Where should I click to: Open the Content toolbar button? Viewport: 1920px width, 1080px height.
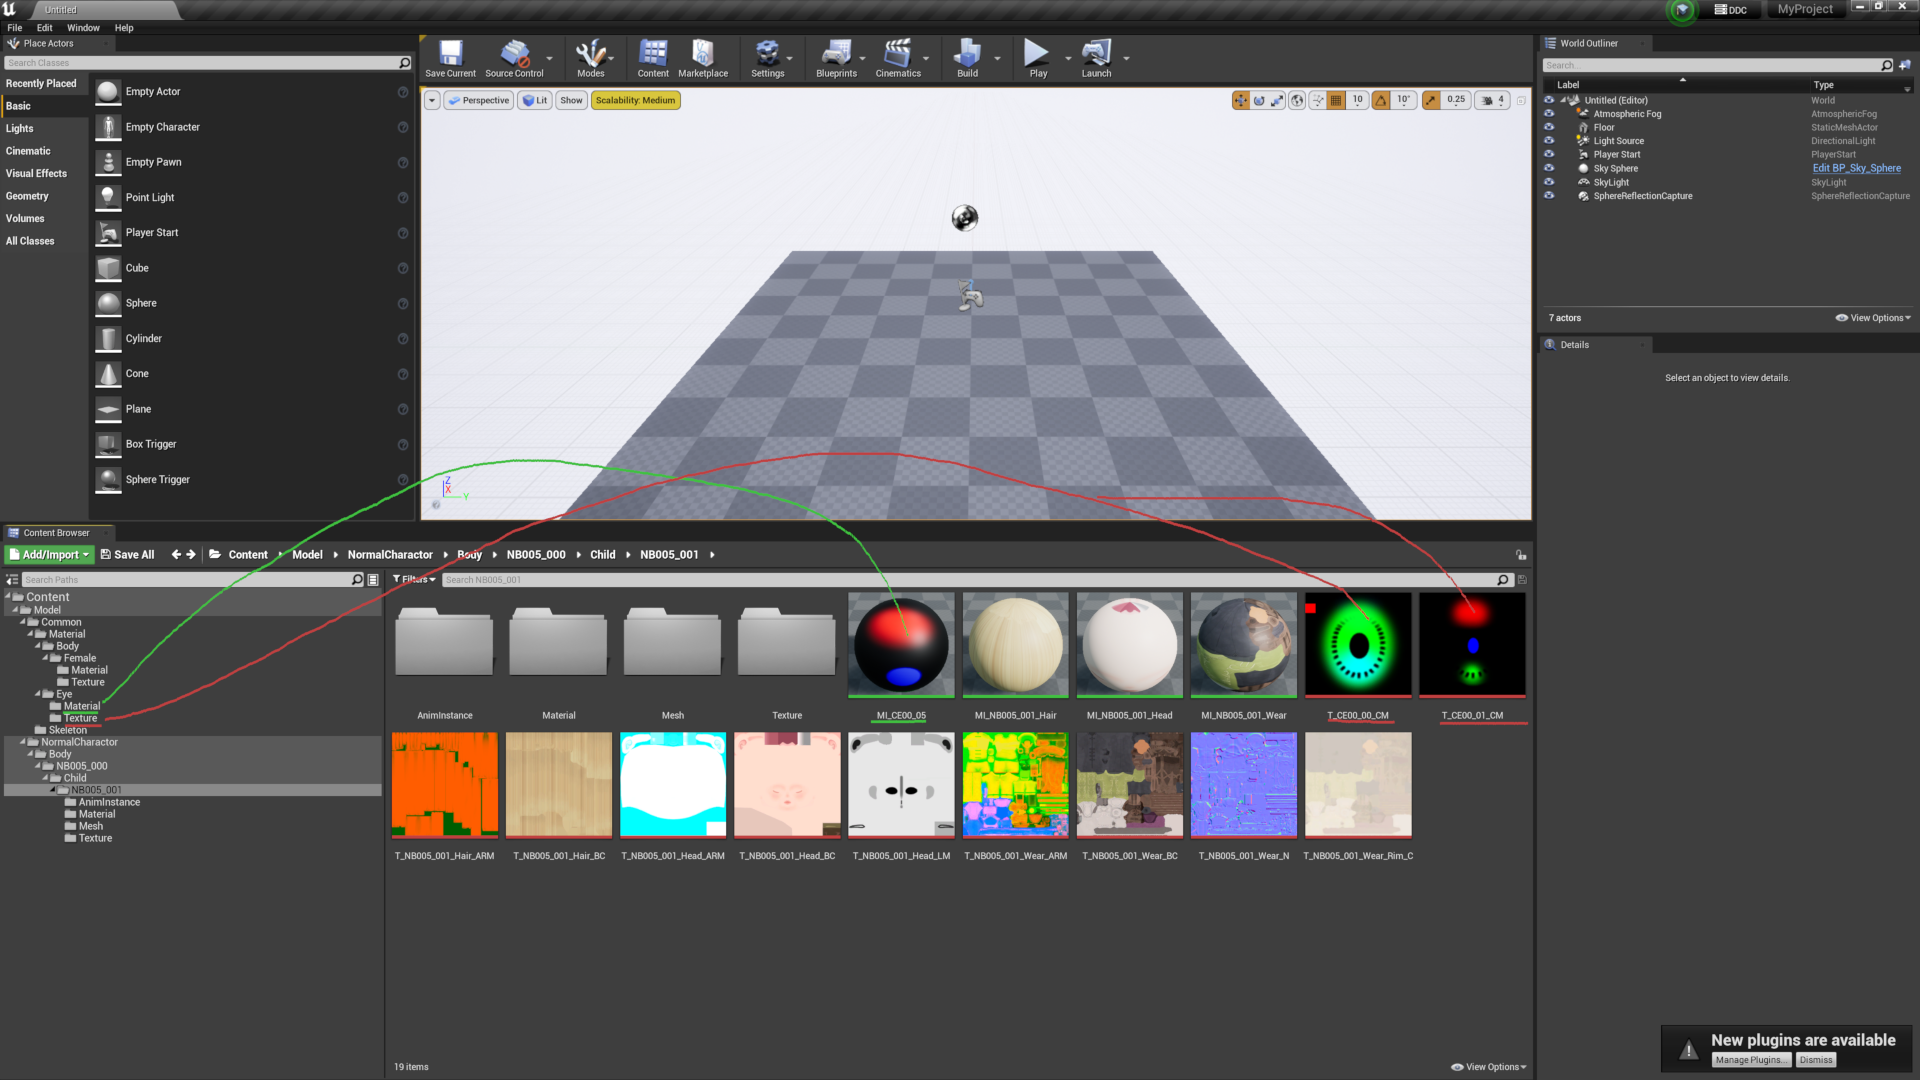653,58
